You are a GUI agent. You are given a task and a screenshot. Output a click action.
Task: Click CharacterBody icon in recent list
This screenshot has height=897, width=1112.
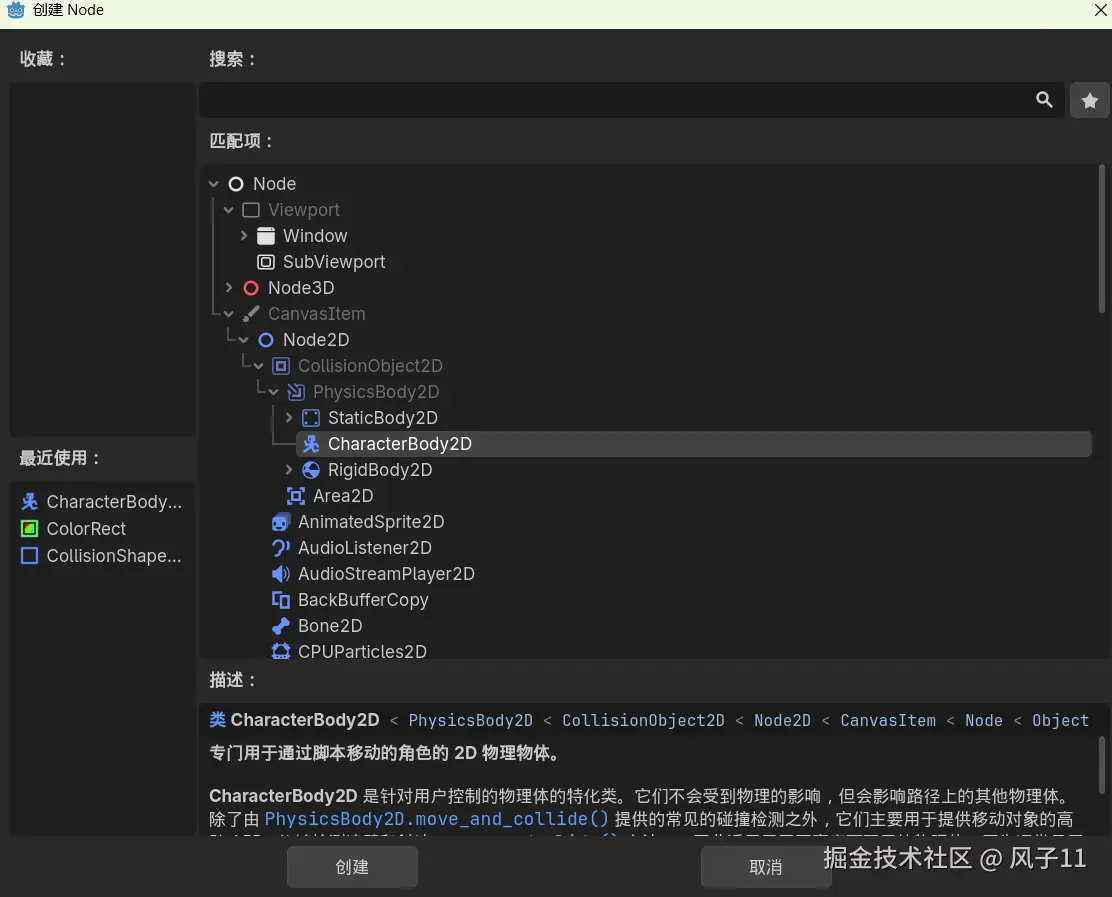pos(30,501)
